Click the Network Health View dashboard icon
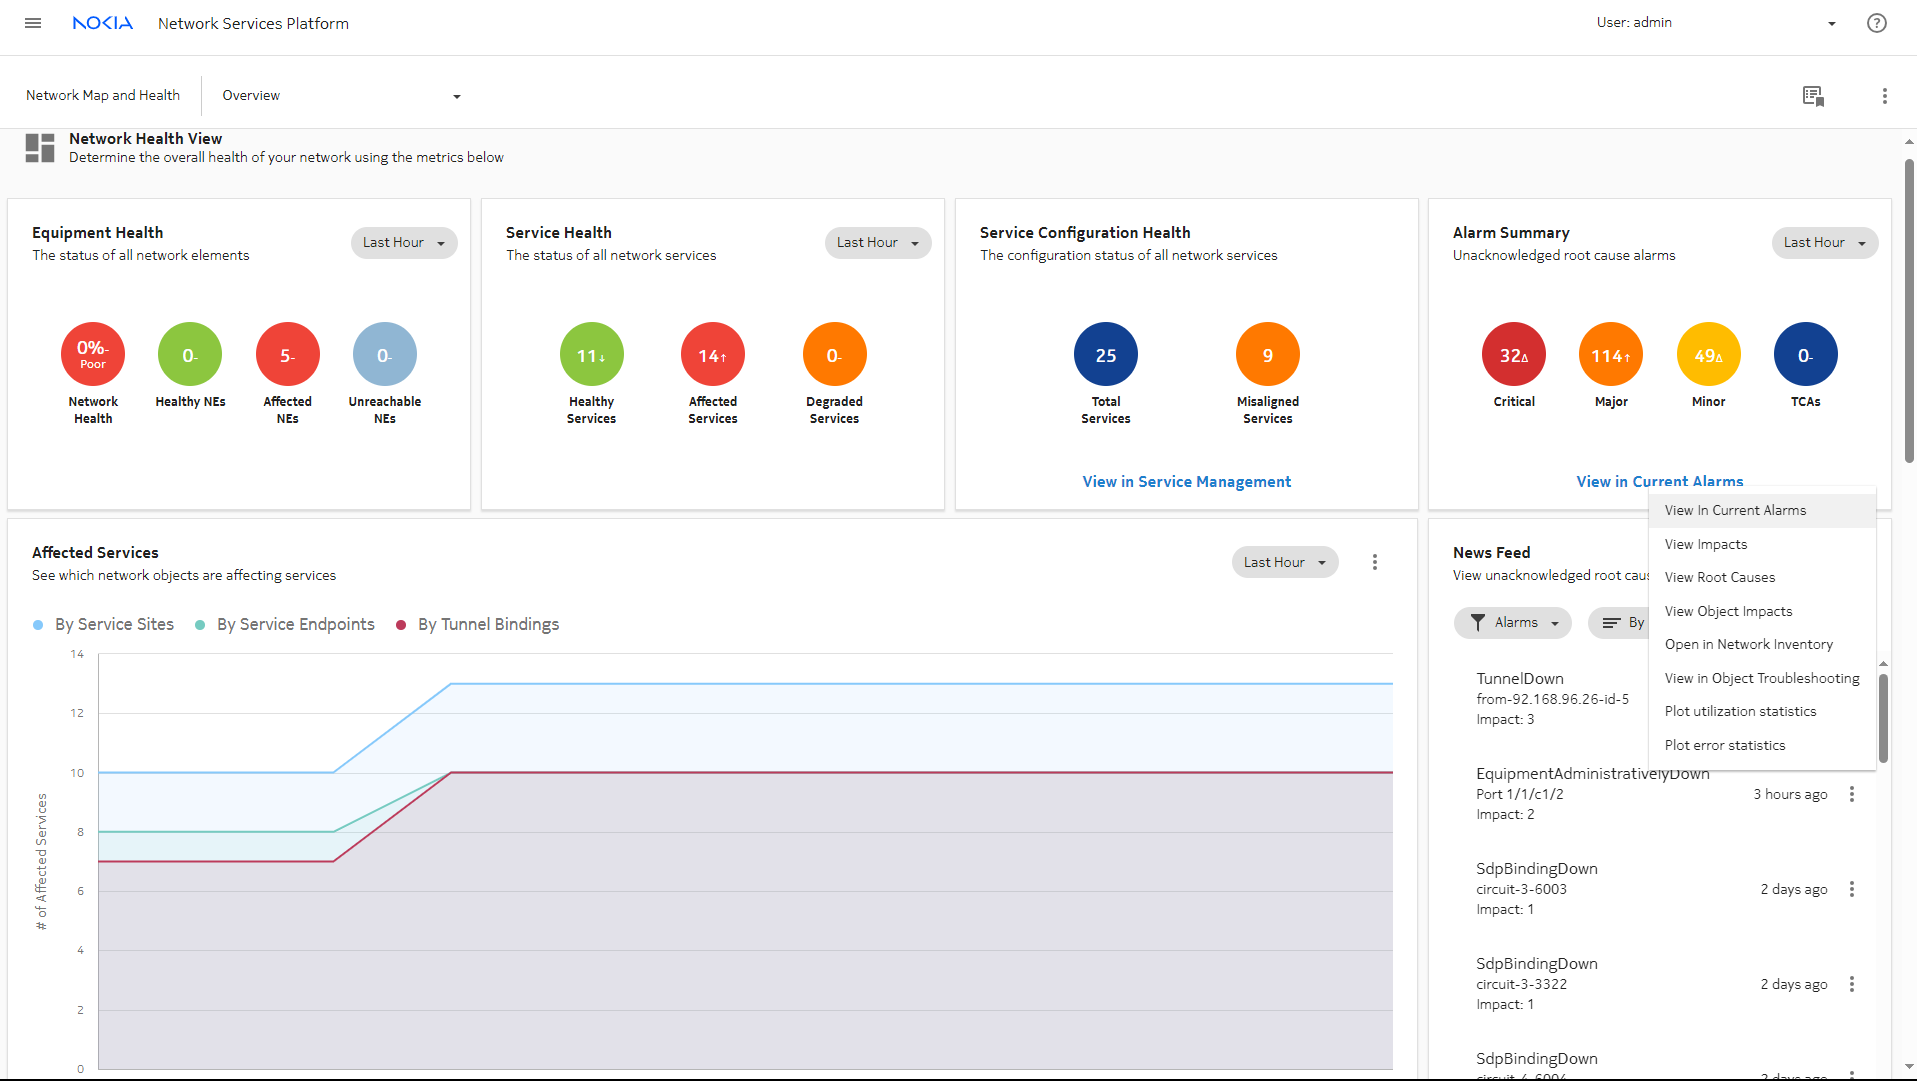Viewport: 1917px width, 1081px height. point(40,148)
